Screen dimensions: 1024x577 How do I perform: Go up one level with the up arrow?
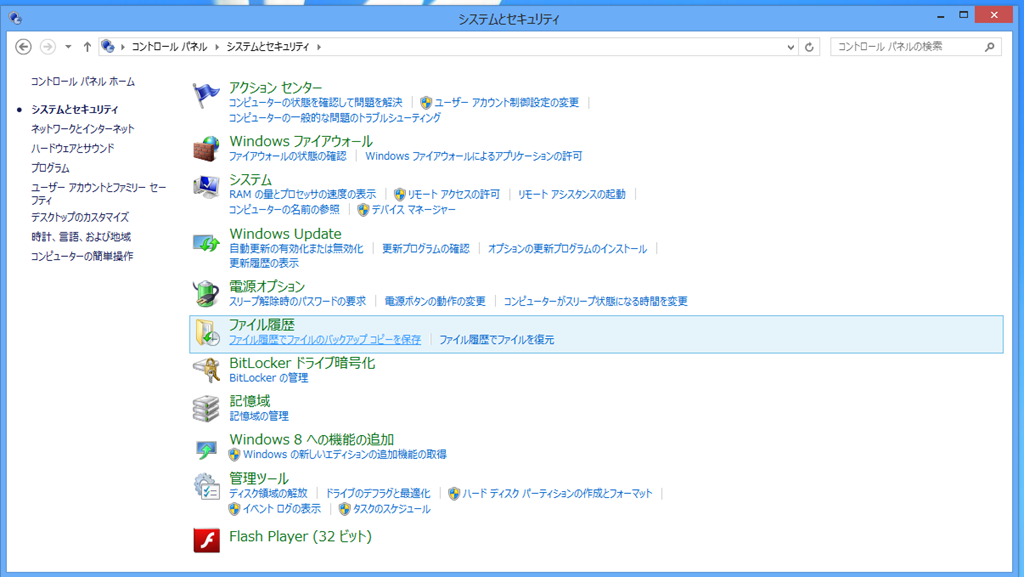pyautogui.click(x=87, y=47)
